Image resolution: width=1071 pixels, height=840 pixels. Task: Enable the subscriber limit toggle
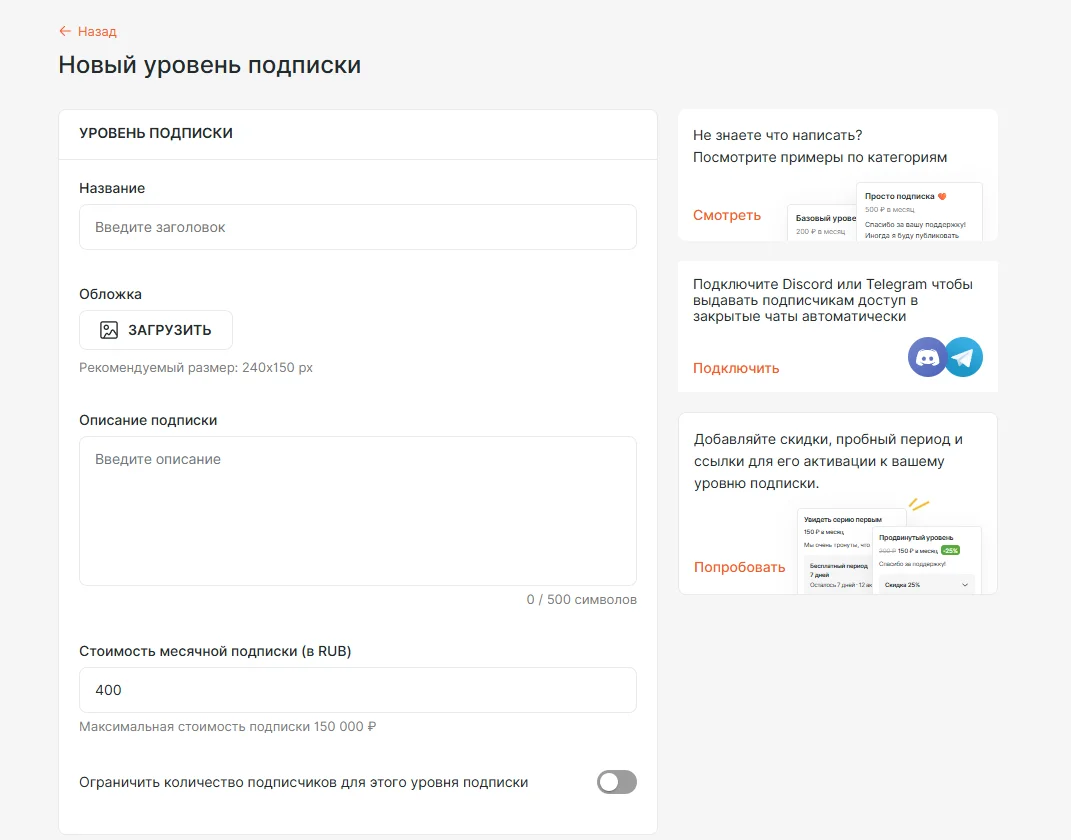point(616,782)
